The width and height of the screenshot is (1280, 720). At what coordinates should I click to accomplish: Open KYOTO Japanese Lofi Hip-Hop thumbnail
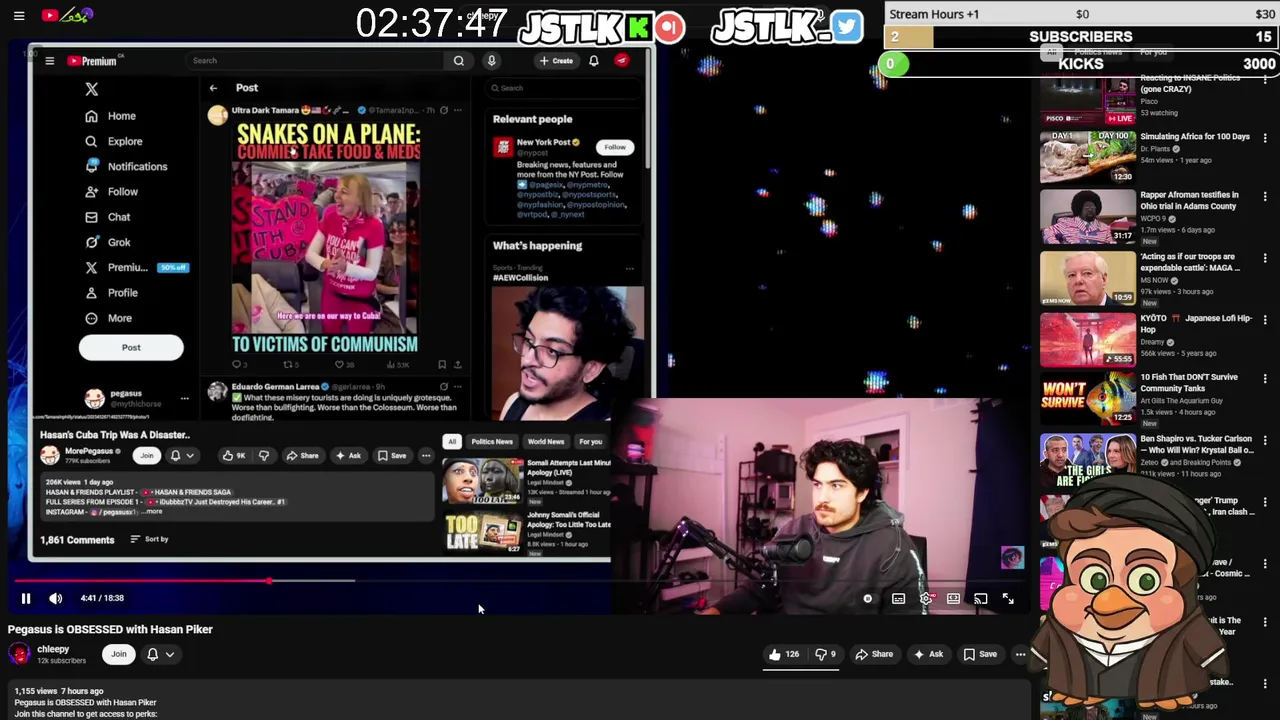1088,339
